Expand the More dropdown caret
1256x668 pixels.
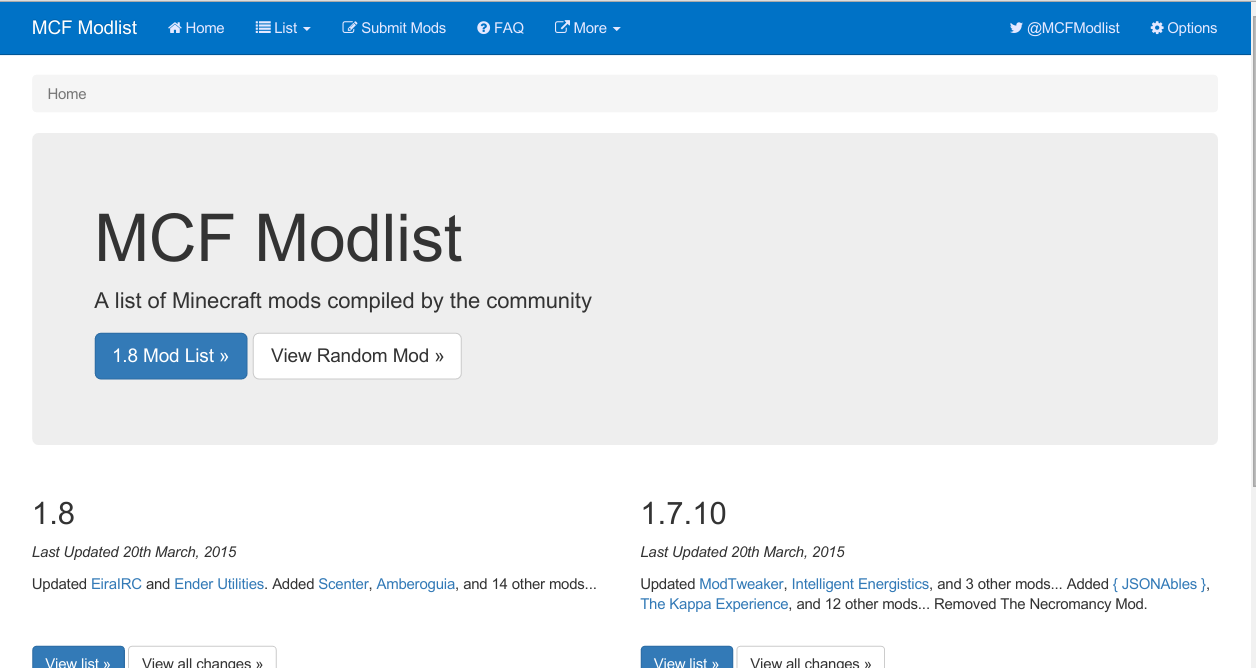click(x=617, y=29)
